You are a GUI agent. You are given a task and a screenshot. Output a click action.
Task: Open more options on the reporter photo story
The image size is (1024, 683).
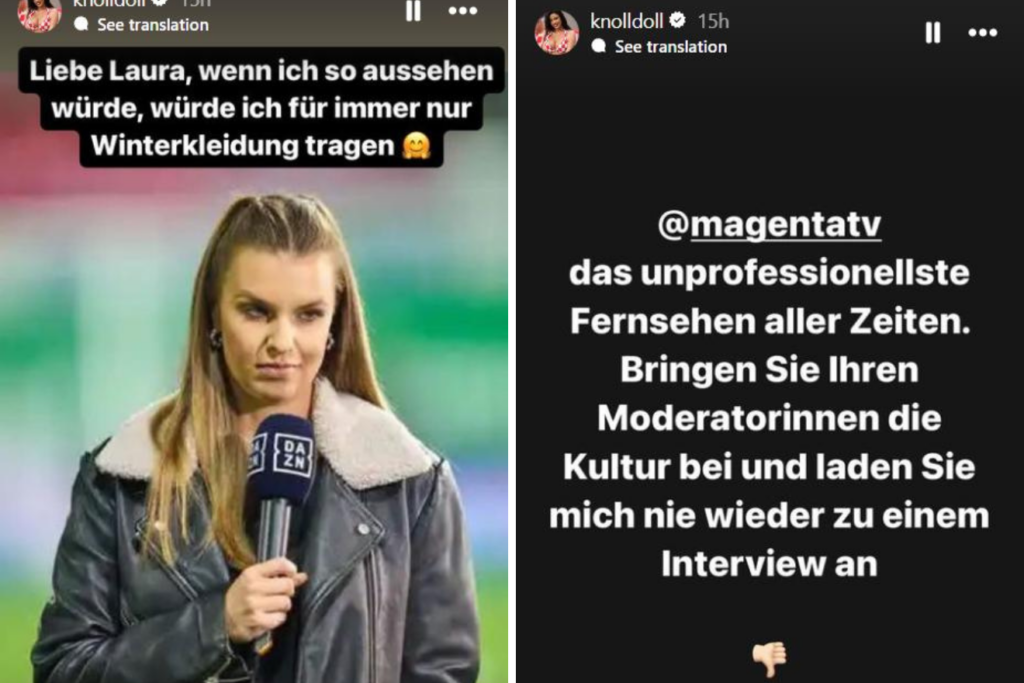tap(462, 10)
